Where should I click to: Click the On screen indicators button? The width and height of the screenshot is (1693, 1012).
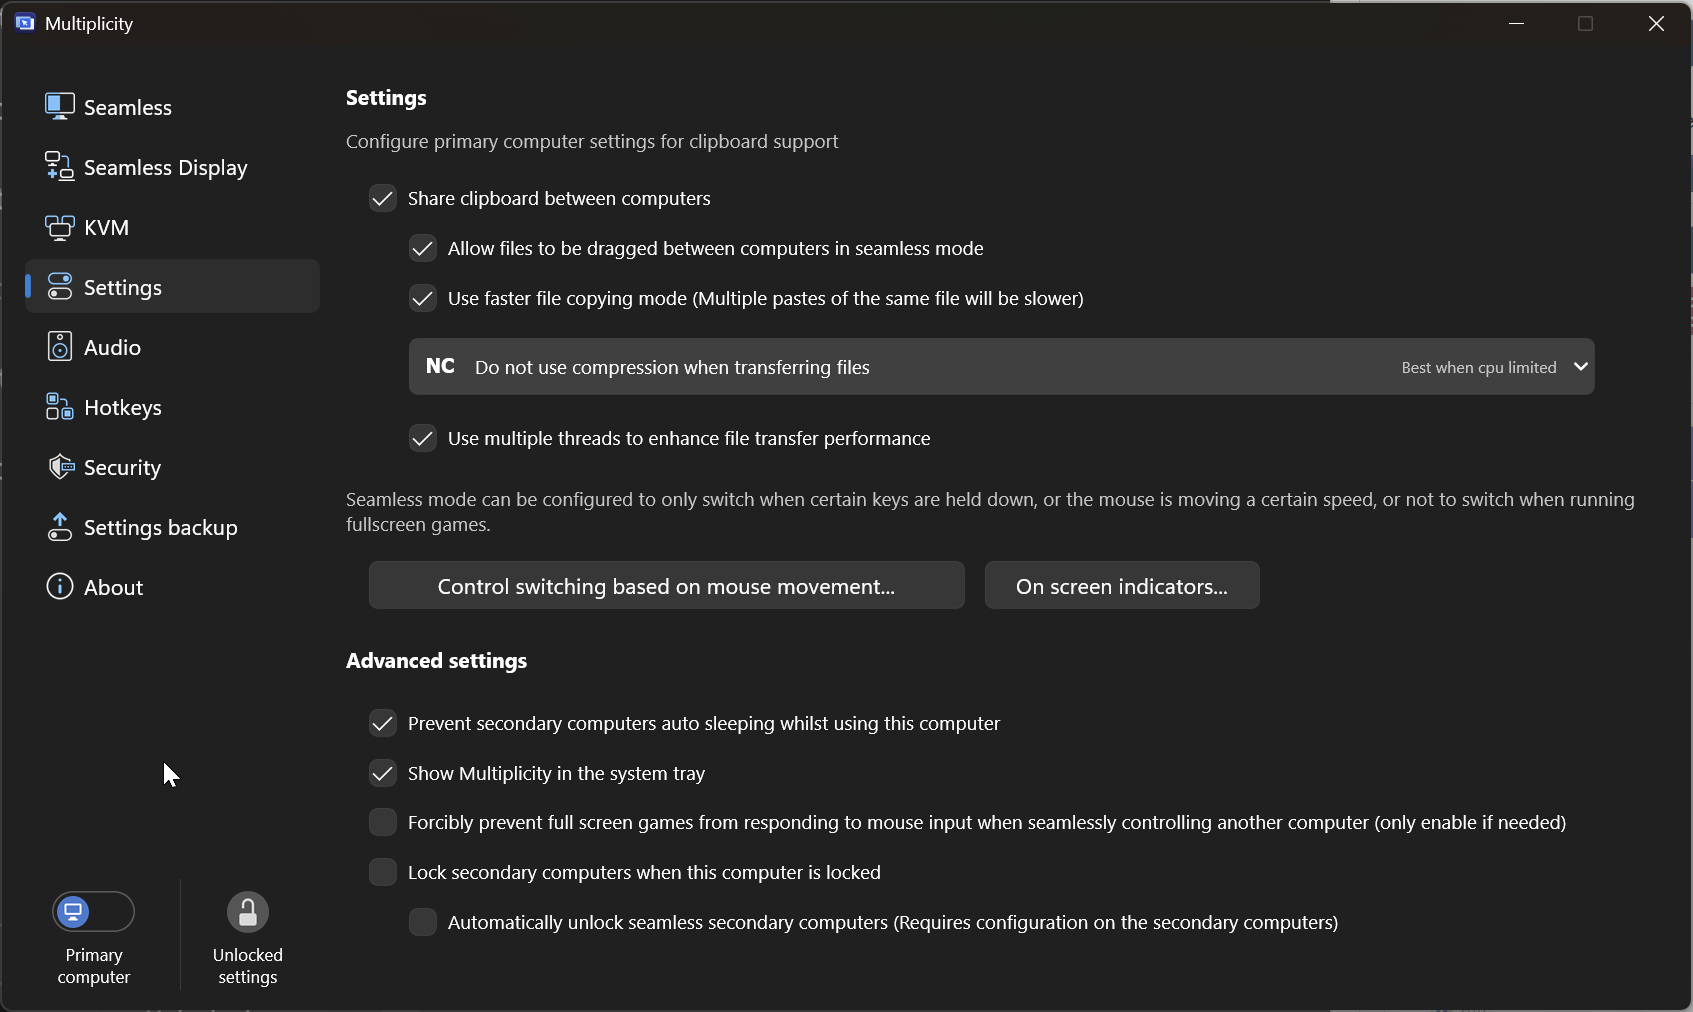pos(1121,586)
